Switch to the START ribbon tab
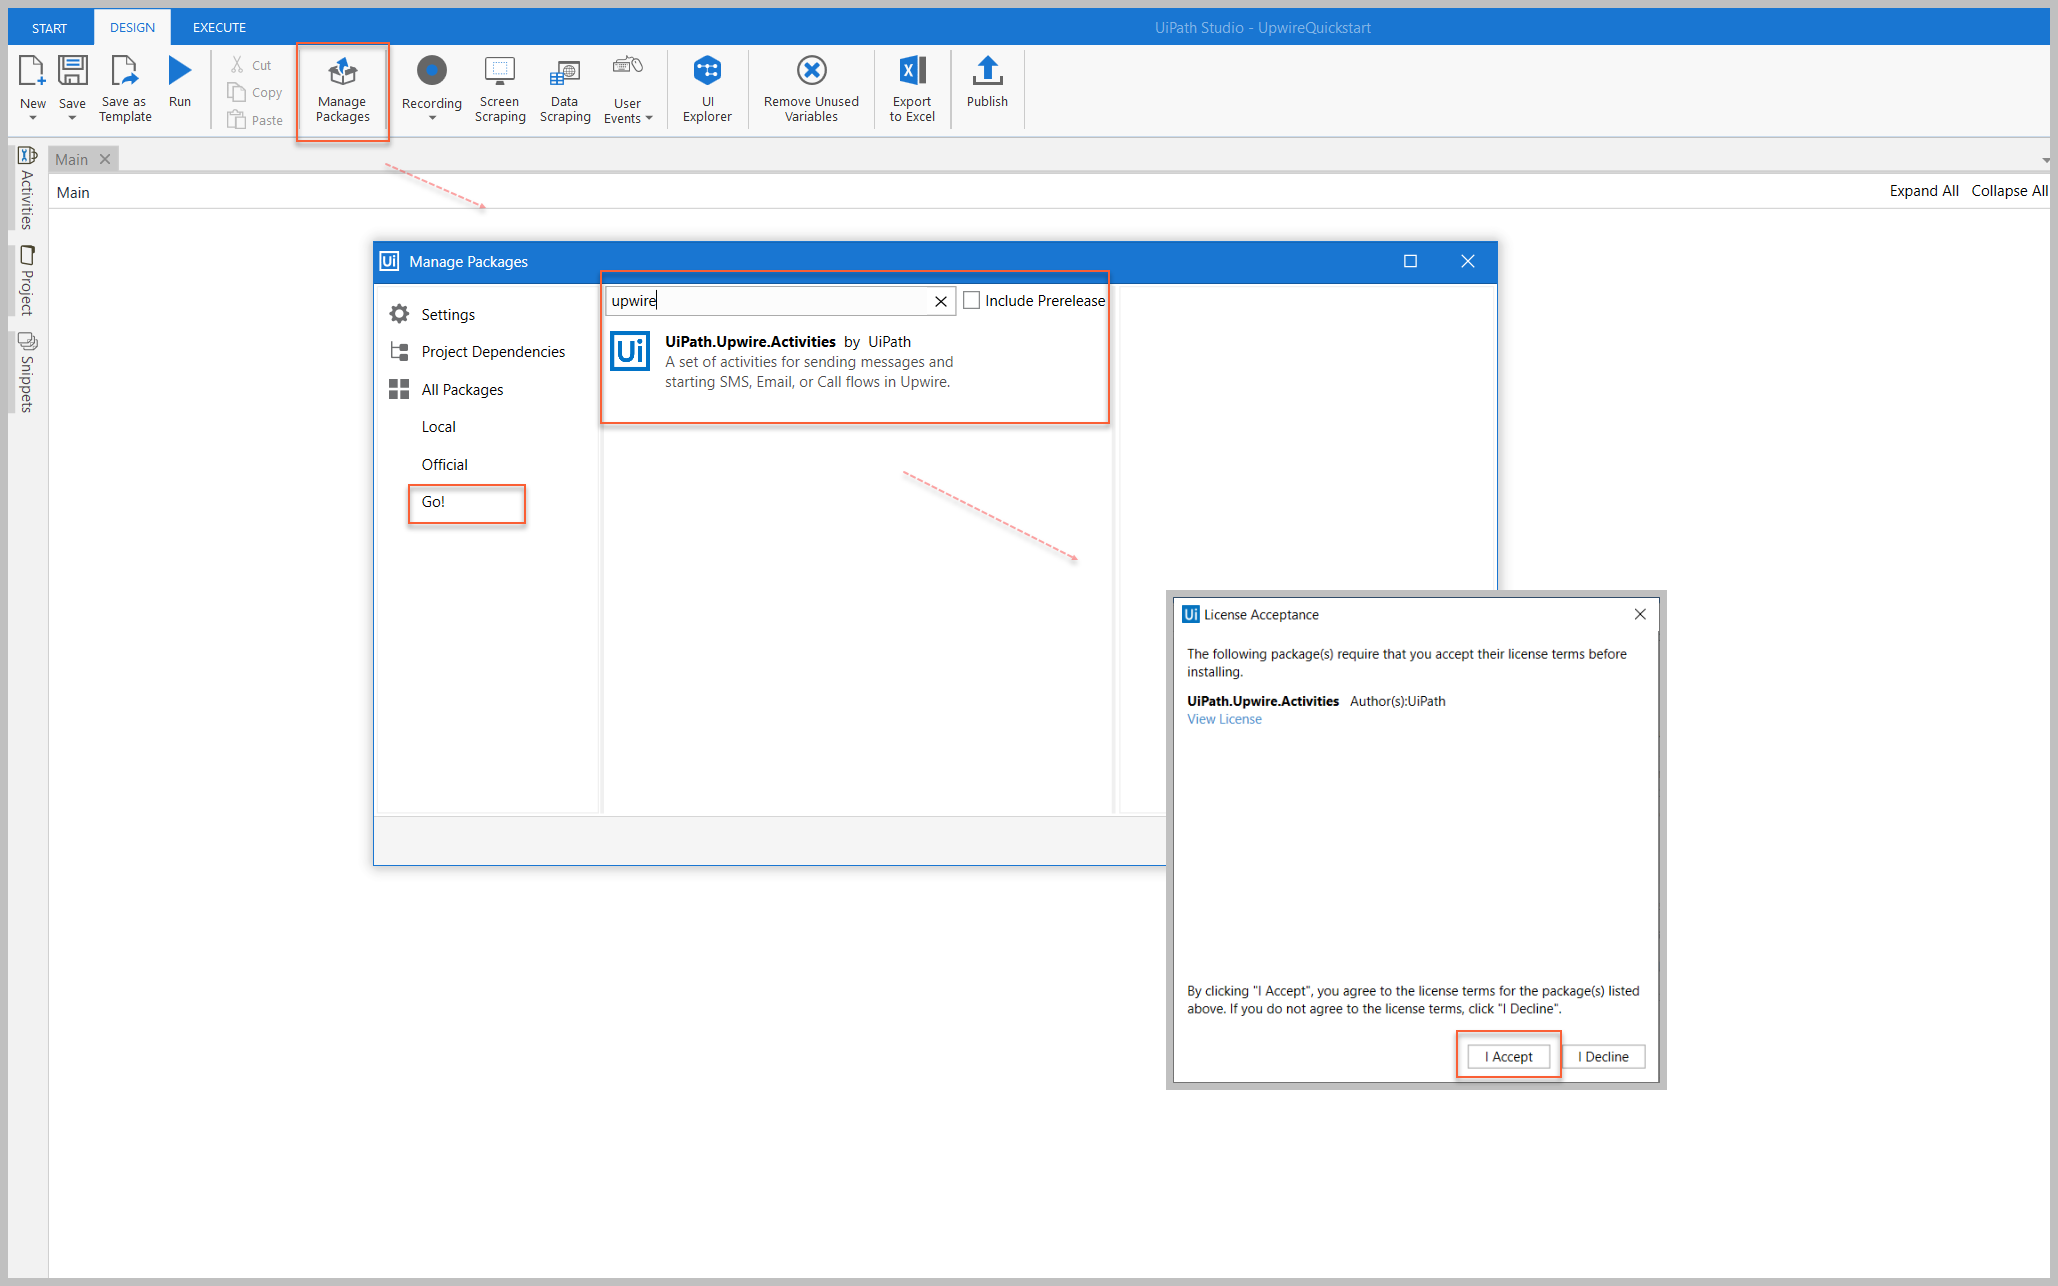 coord(50,28)
